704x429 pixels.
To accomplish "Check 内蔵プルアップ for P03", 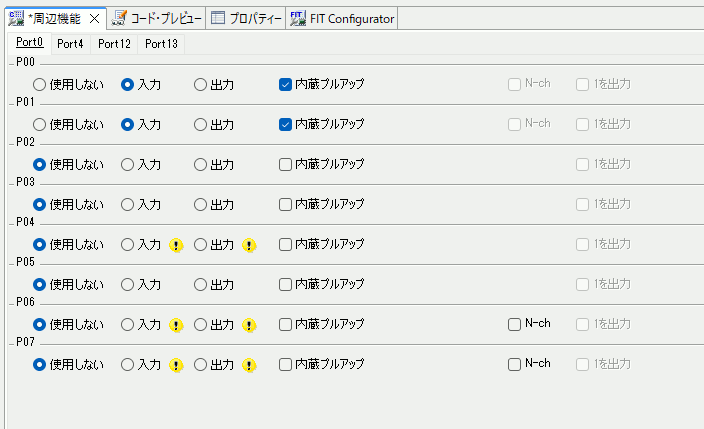I will tap(285, 205).
